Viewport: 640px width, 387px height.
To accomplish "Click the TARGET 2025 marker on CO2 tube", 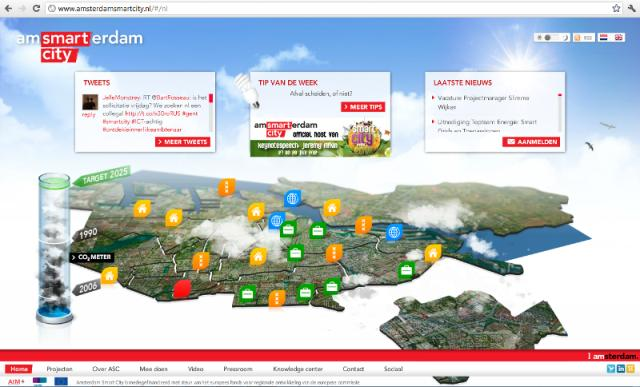I will [x=102, y=177].
